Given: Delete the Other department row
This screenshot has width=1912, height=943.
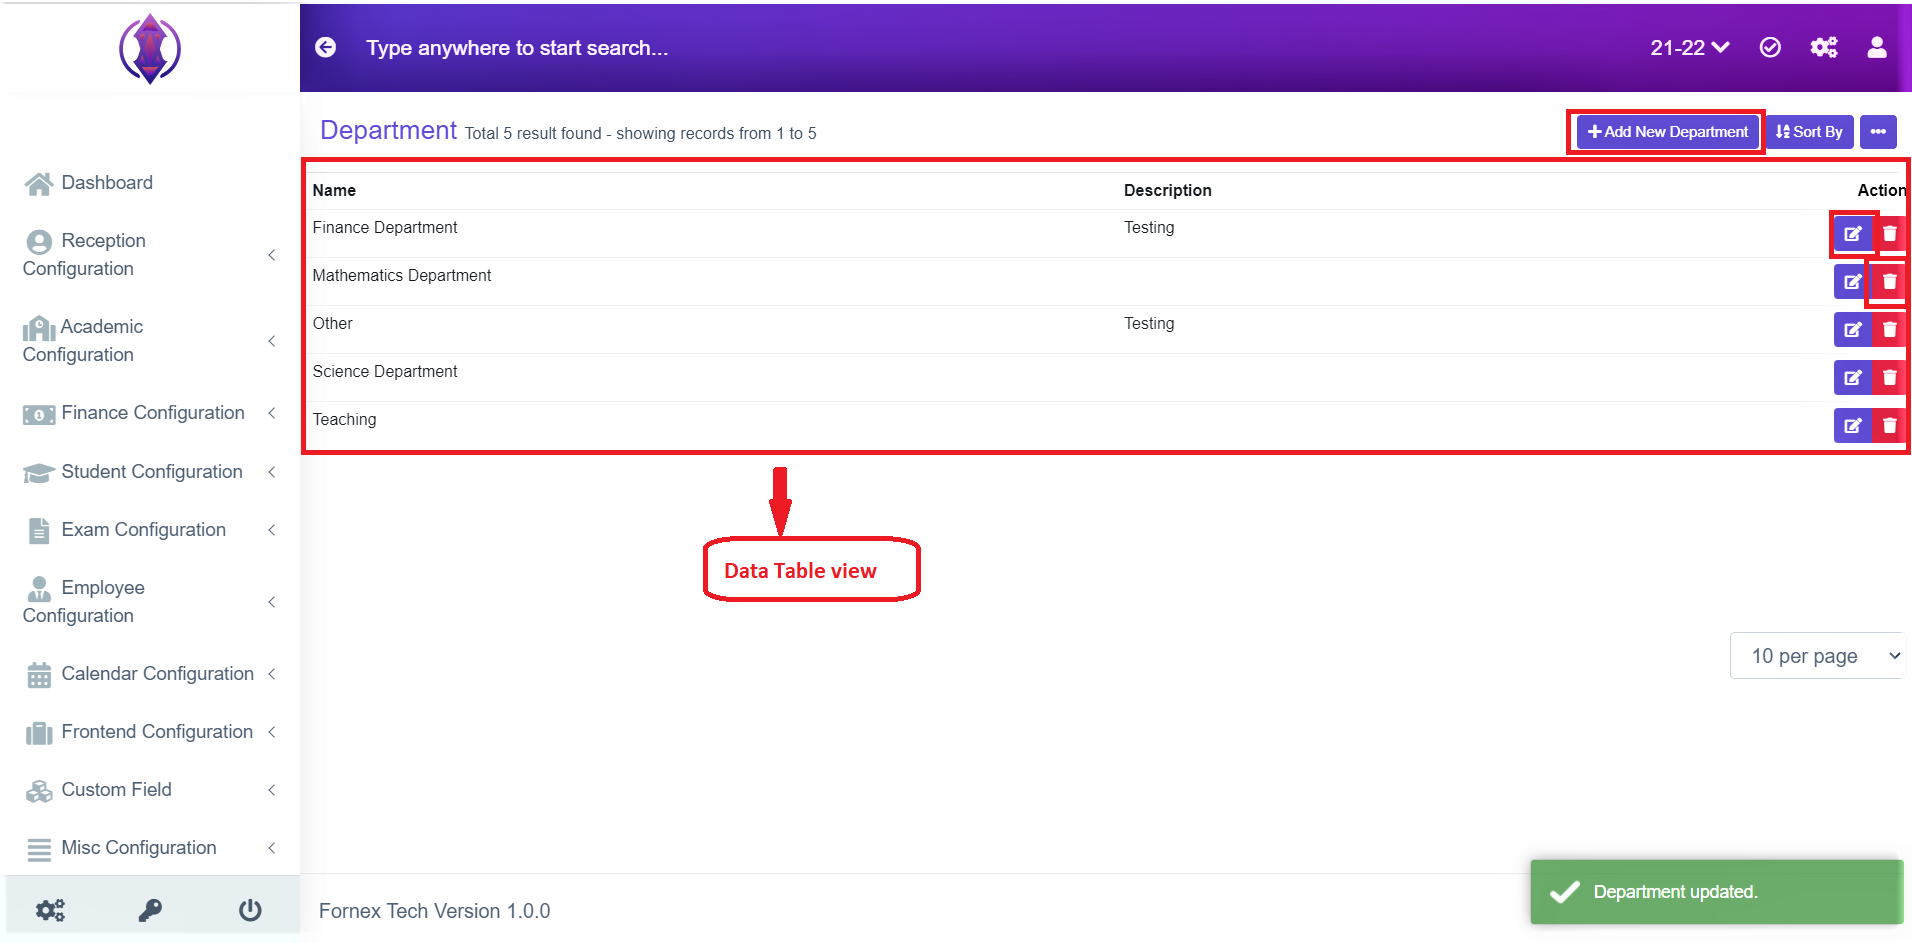Looking at the screenshot, I should (x=1889, y=329).
